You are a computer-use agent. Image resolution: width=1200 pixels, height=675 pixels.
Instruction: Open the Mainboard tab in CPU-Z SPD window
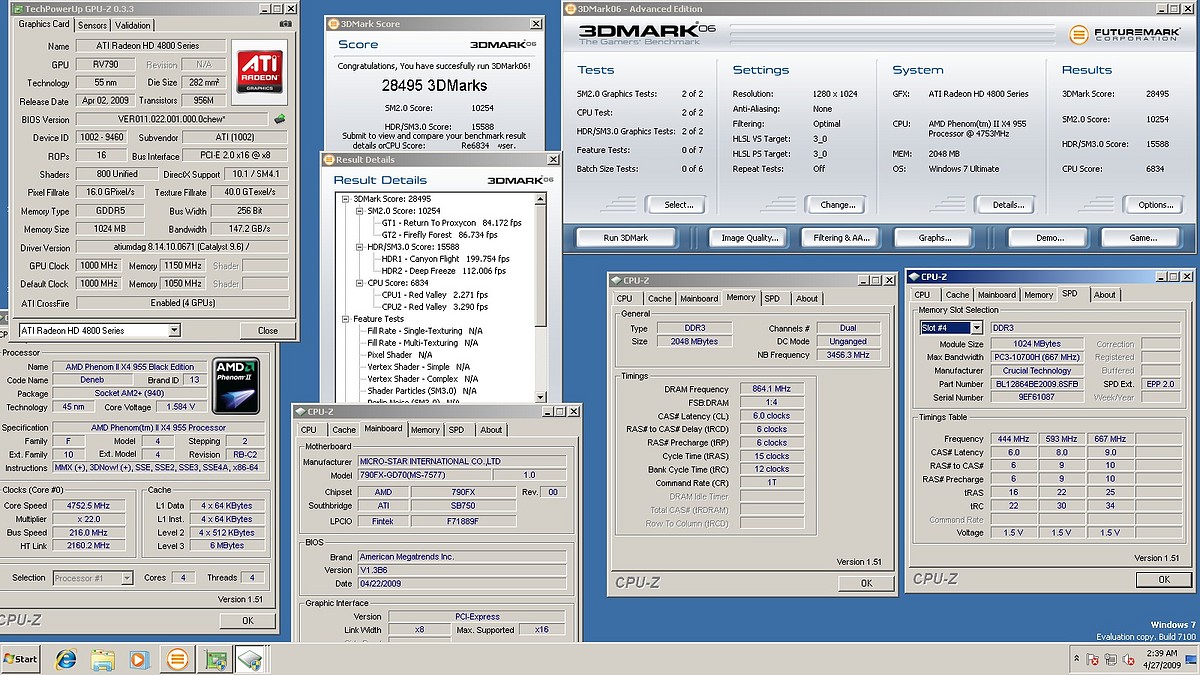(x=996, y=295)
